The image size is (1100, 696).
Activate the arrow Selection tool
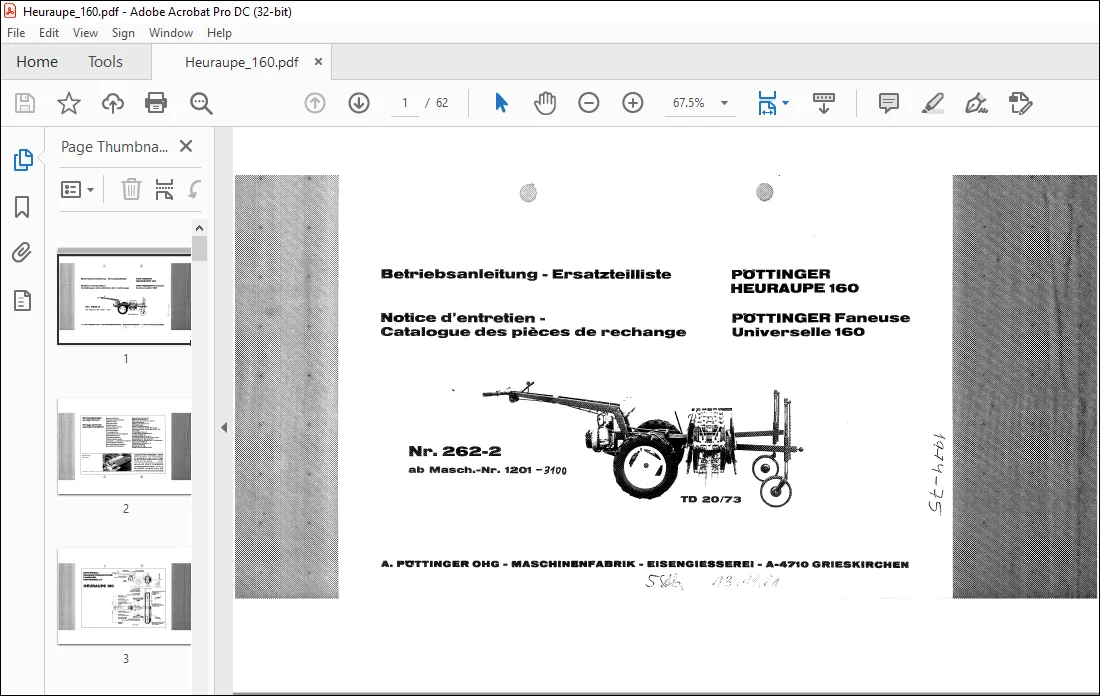click(501, 103)
